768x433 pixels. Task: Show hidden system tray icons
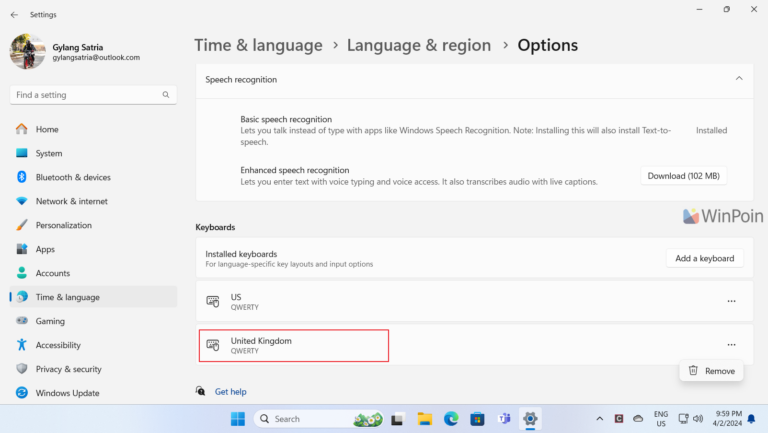click(600, 419)
